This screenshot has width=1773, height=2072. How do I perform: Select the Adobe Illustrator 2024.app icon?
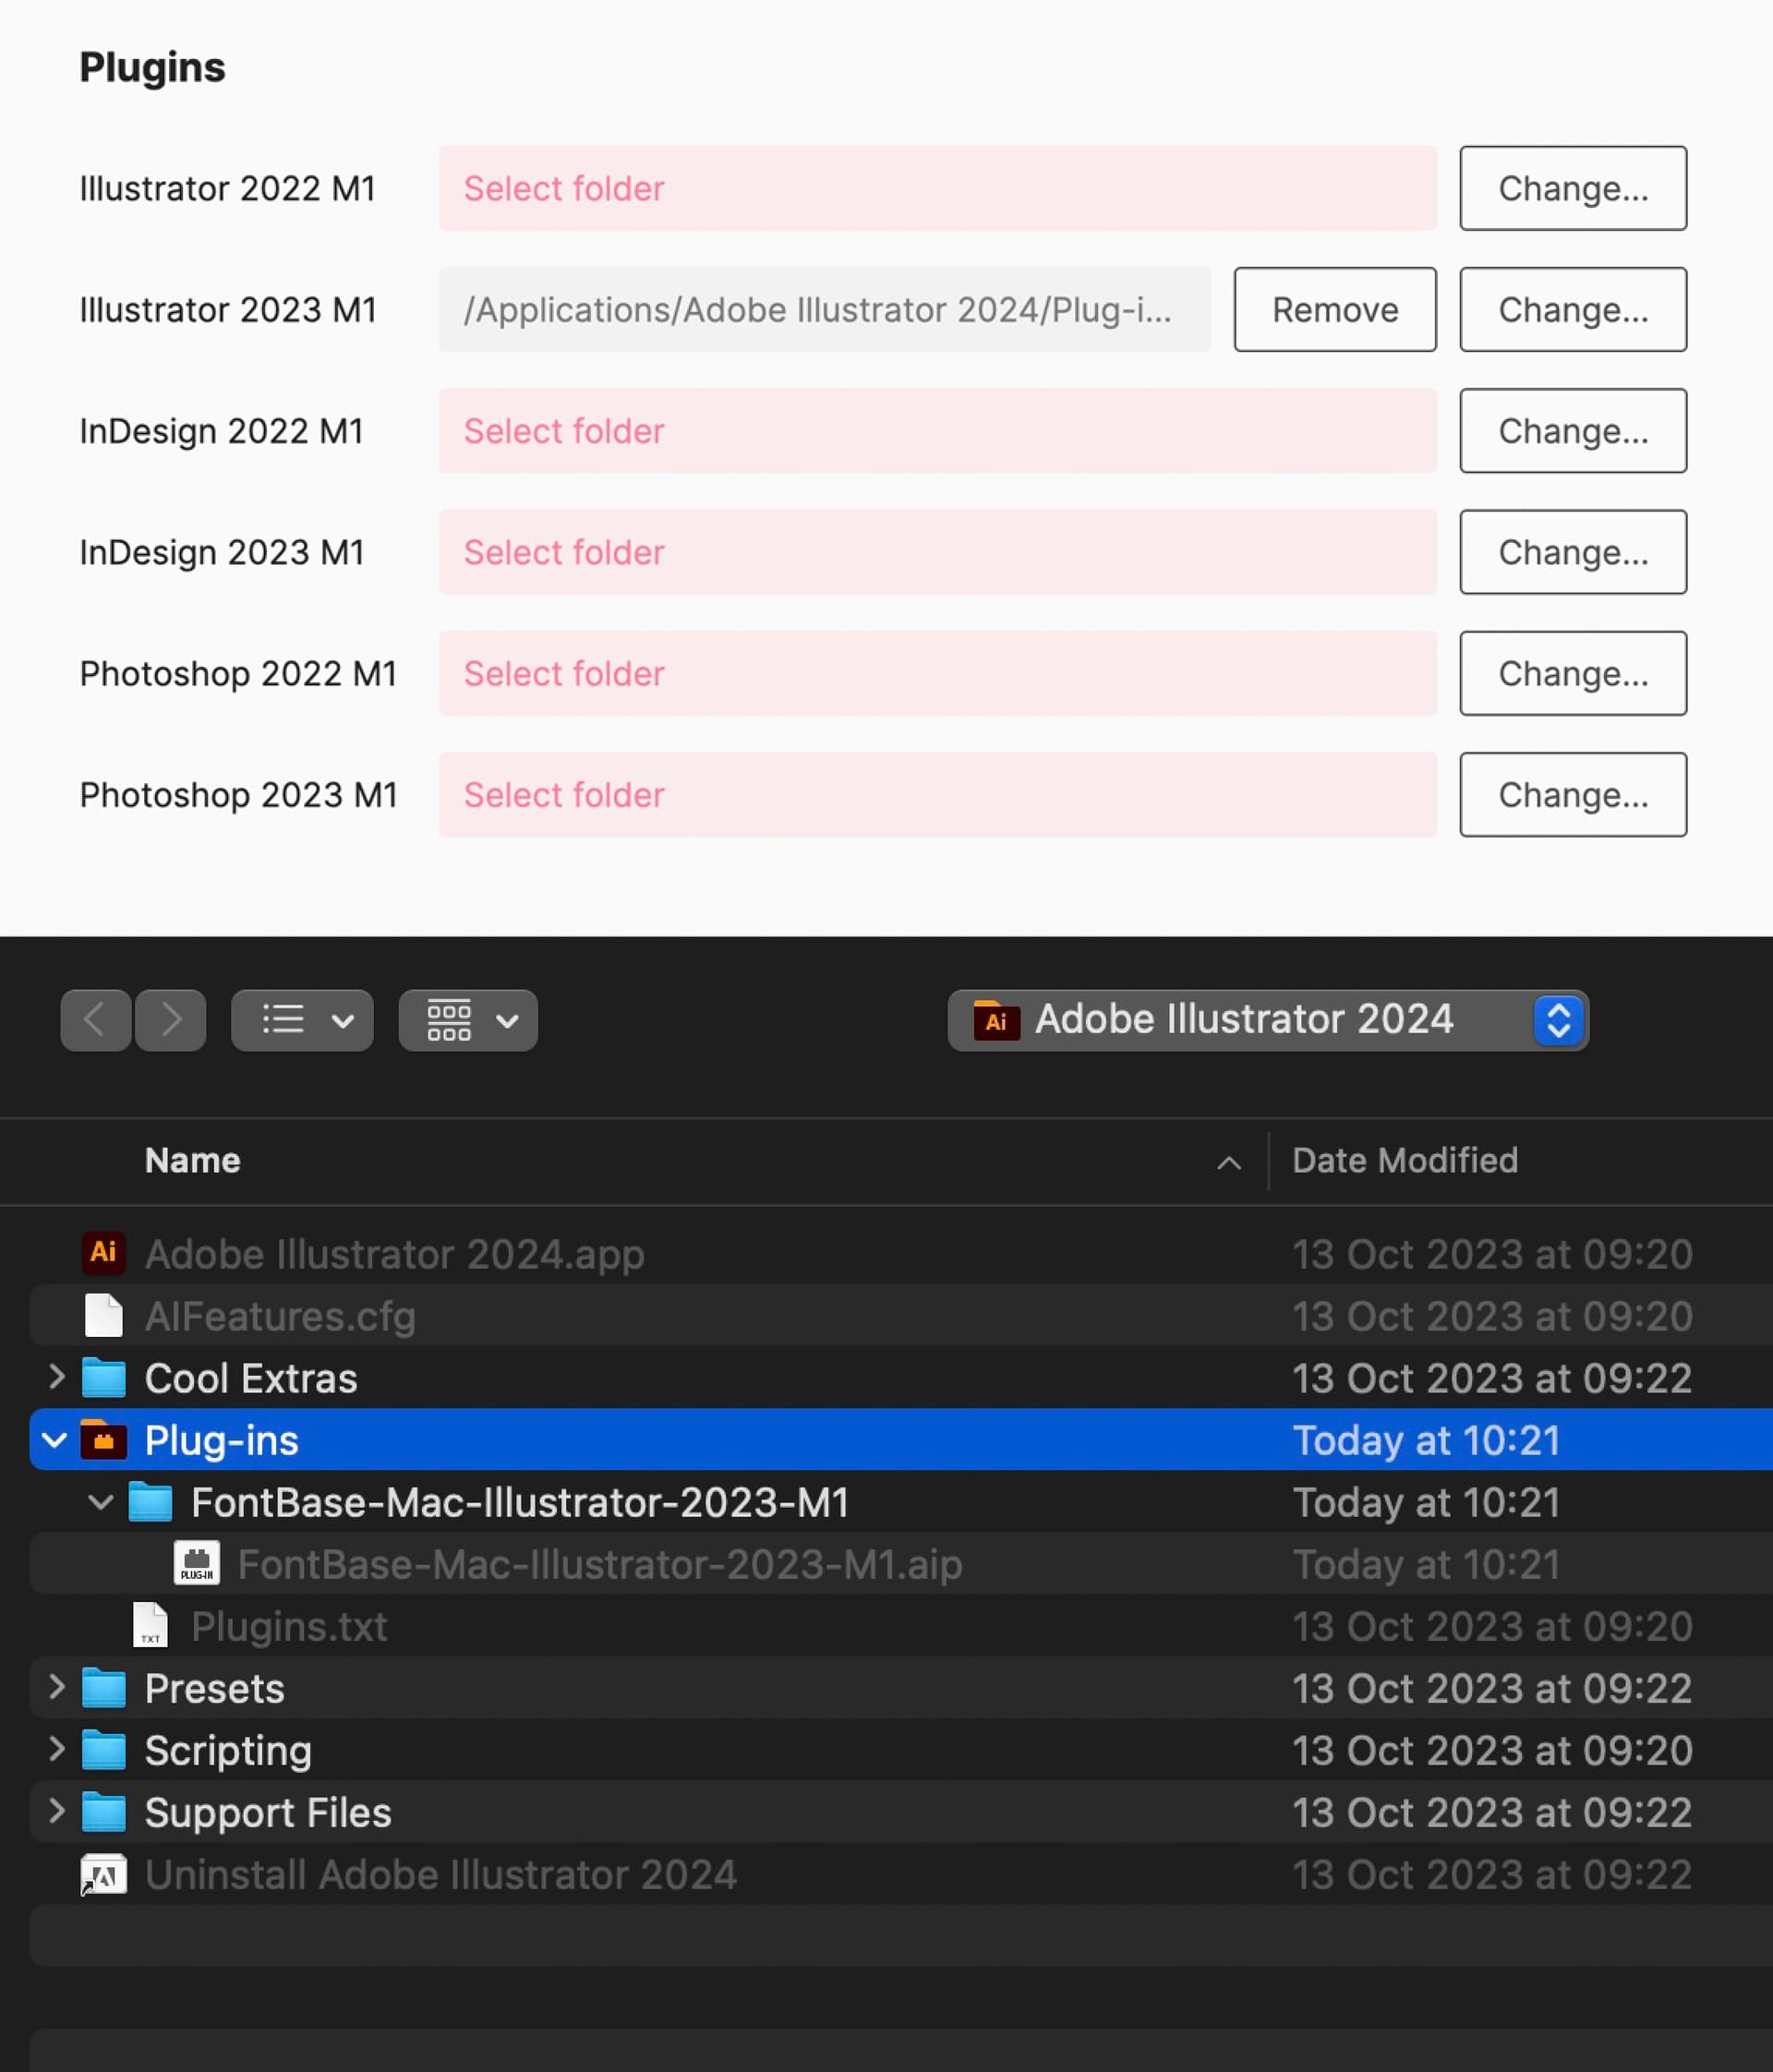pyautogui.click(x=103, y=1253)
